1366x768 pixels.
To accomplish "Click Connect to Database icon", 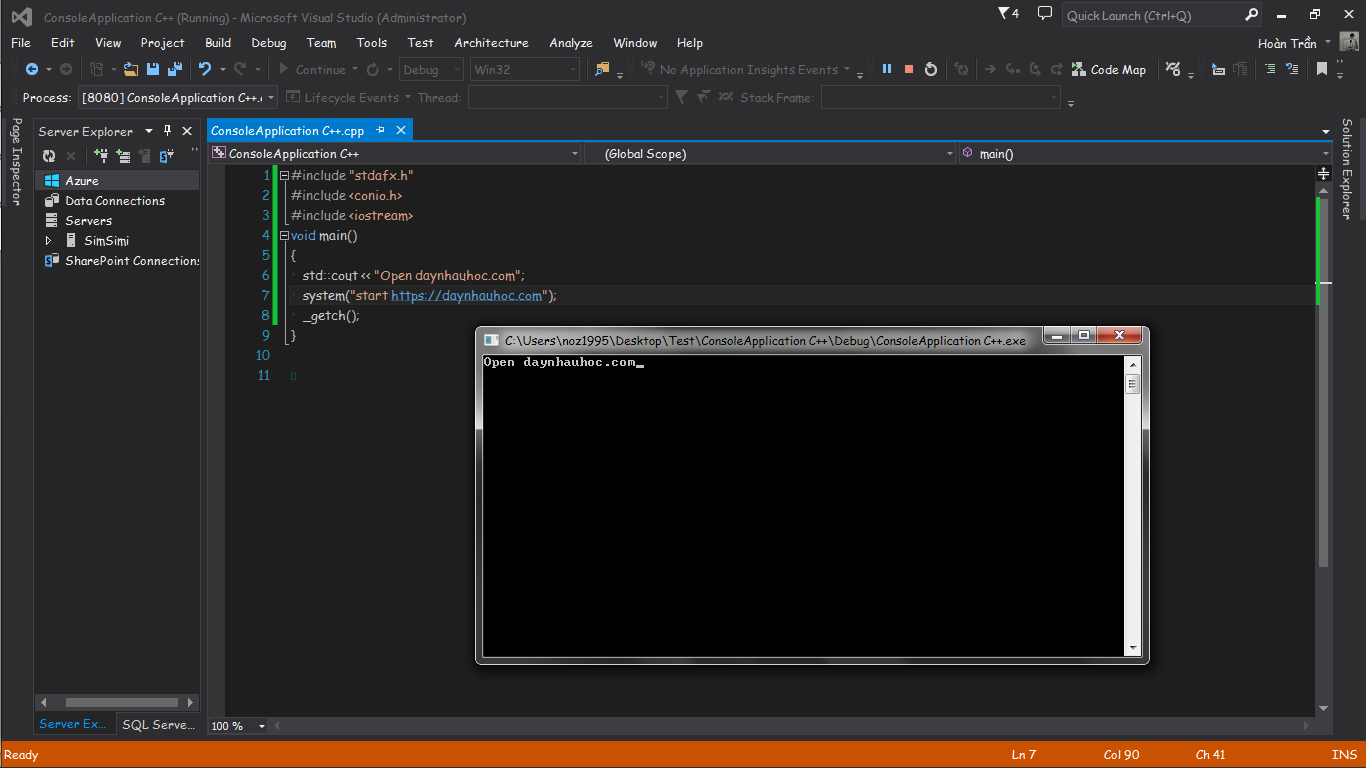I will (101, 156).
